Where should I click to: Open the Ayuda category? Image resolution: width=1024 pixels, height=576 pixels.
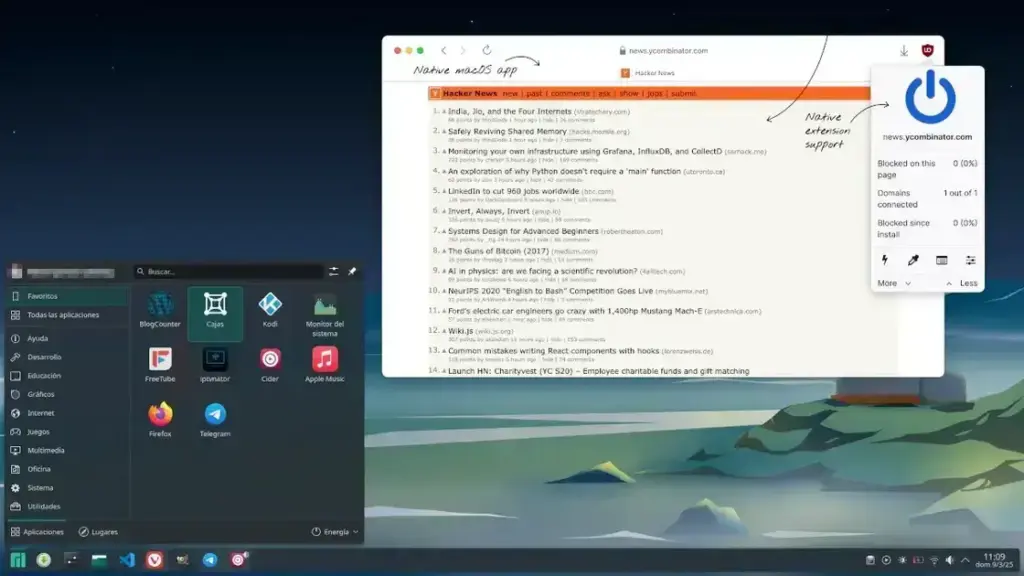pos(68,338)
